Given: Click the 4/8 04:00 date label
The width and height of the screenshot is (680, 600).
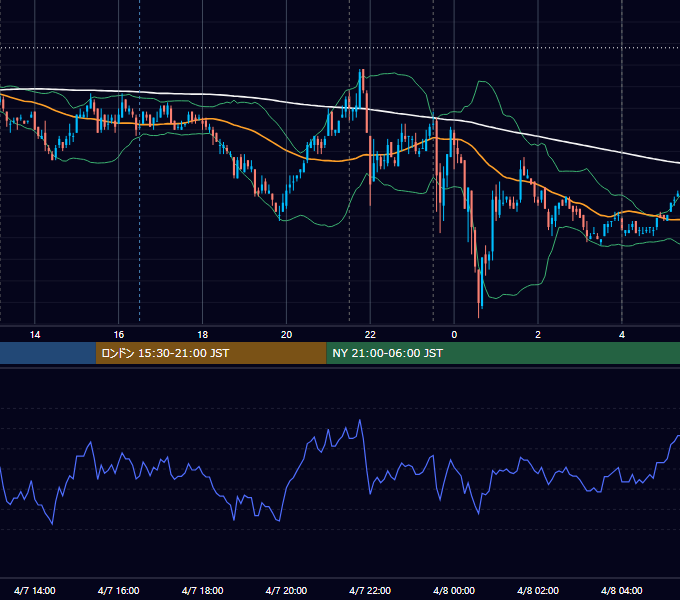Looking at the screenshot, I should coord(622,590).
